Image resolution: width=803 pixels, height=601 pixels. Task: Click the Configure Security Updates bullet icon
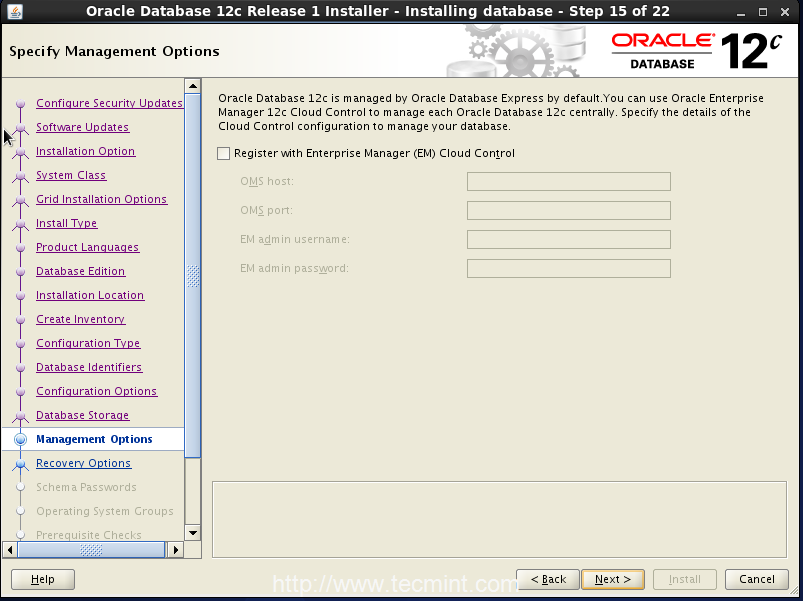pyautogui.click(x=20, y=104)
